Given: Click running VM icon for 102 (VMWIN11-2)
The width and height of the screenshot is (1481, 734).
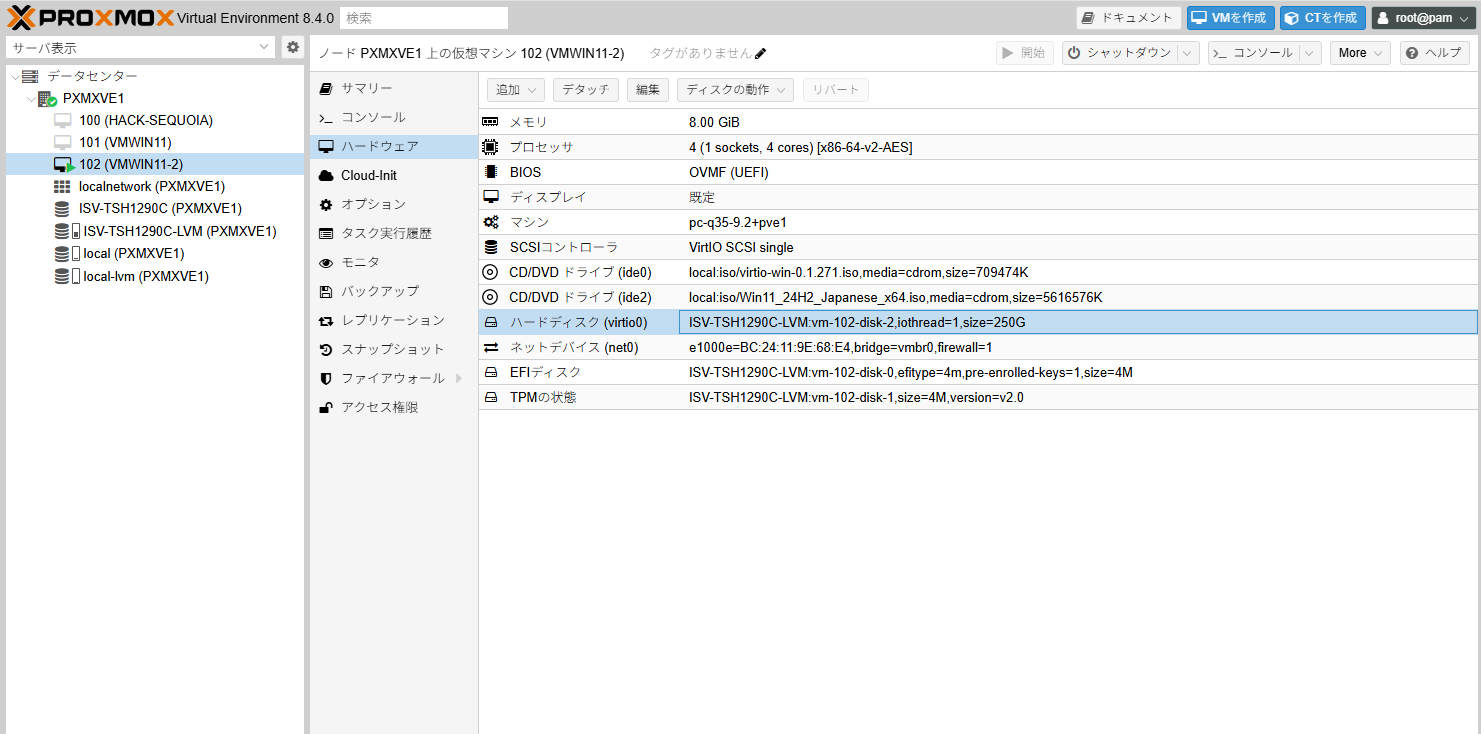Looking at the screenshot, I should [x=64, y=164].
